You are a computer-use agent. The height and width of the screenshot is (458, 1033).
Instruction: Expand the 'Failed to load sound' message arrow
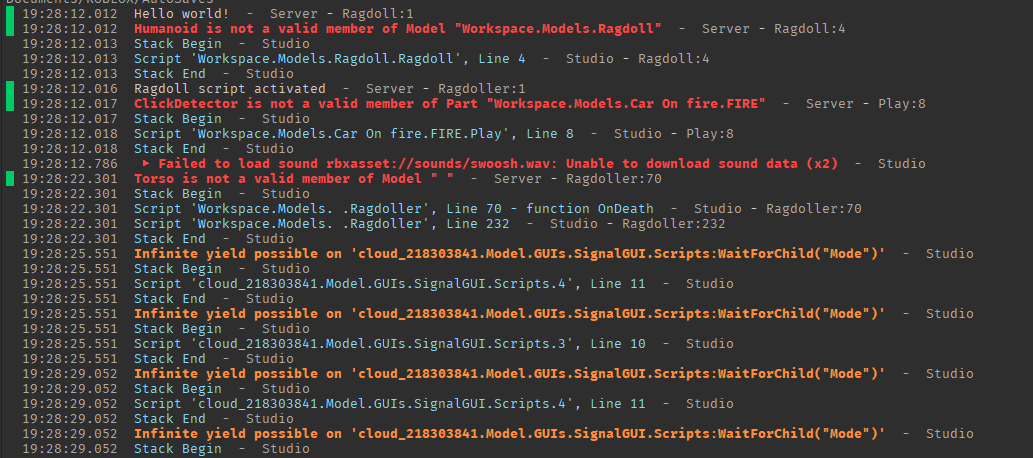pos(146,163)
